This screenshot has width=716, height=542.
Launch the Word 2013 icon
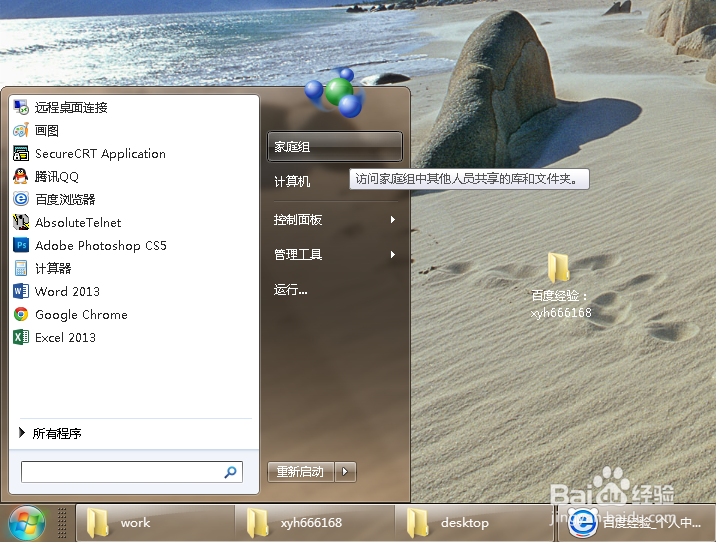point(21,291)
